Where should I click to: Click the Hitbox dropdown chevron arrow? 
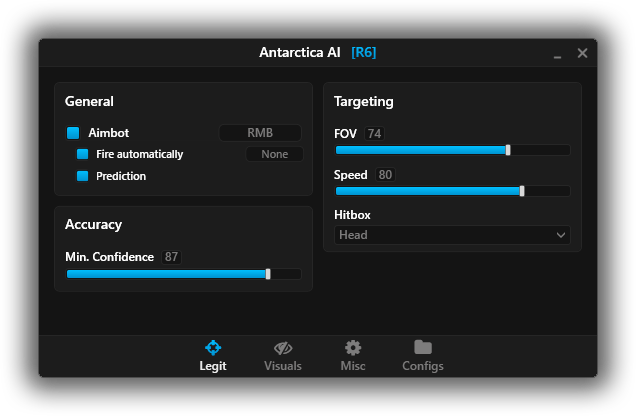(560, 235)
